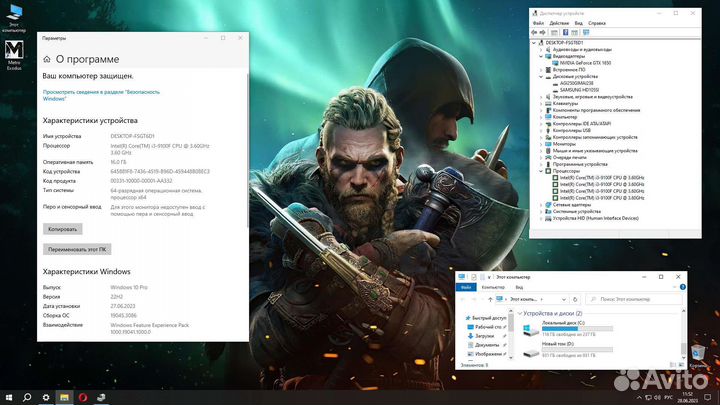Go to Settings home via house icon

47,59
